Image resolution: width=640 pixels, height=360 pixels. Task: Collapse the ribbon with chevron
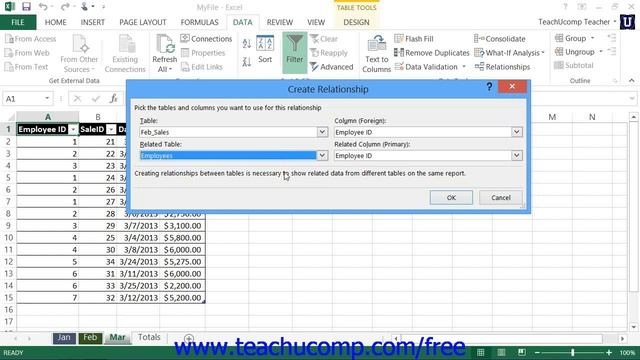631,80
